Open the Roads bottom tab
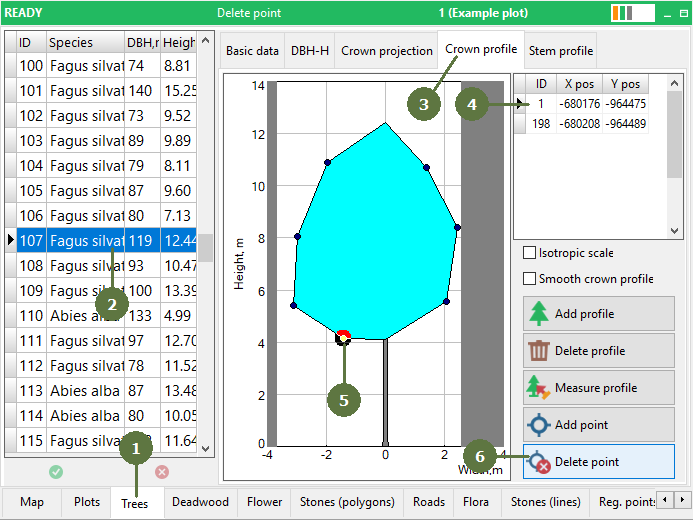This screenshot has width=693, height=520. coord(429,502)
